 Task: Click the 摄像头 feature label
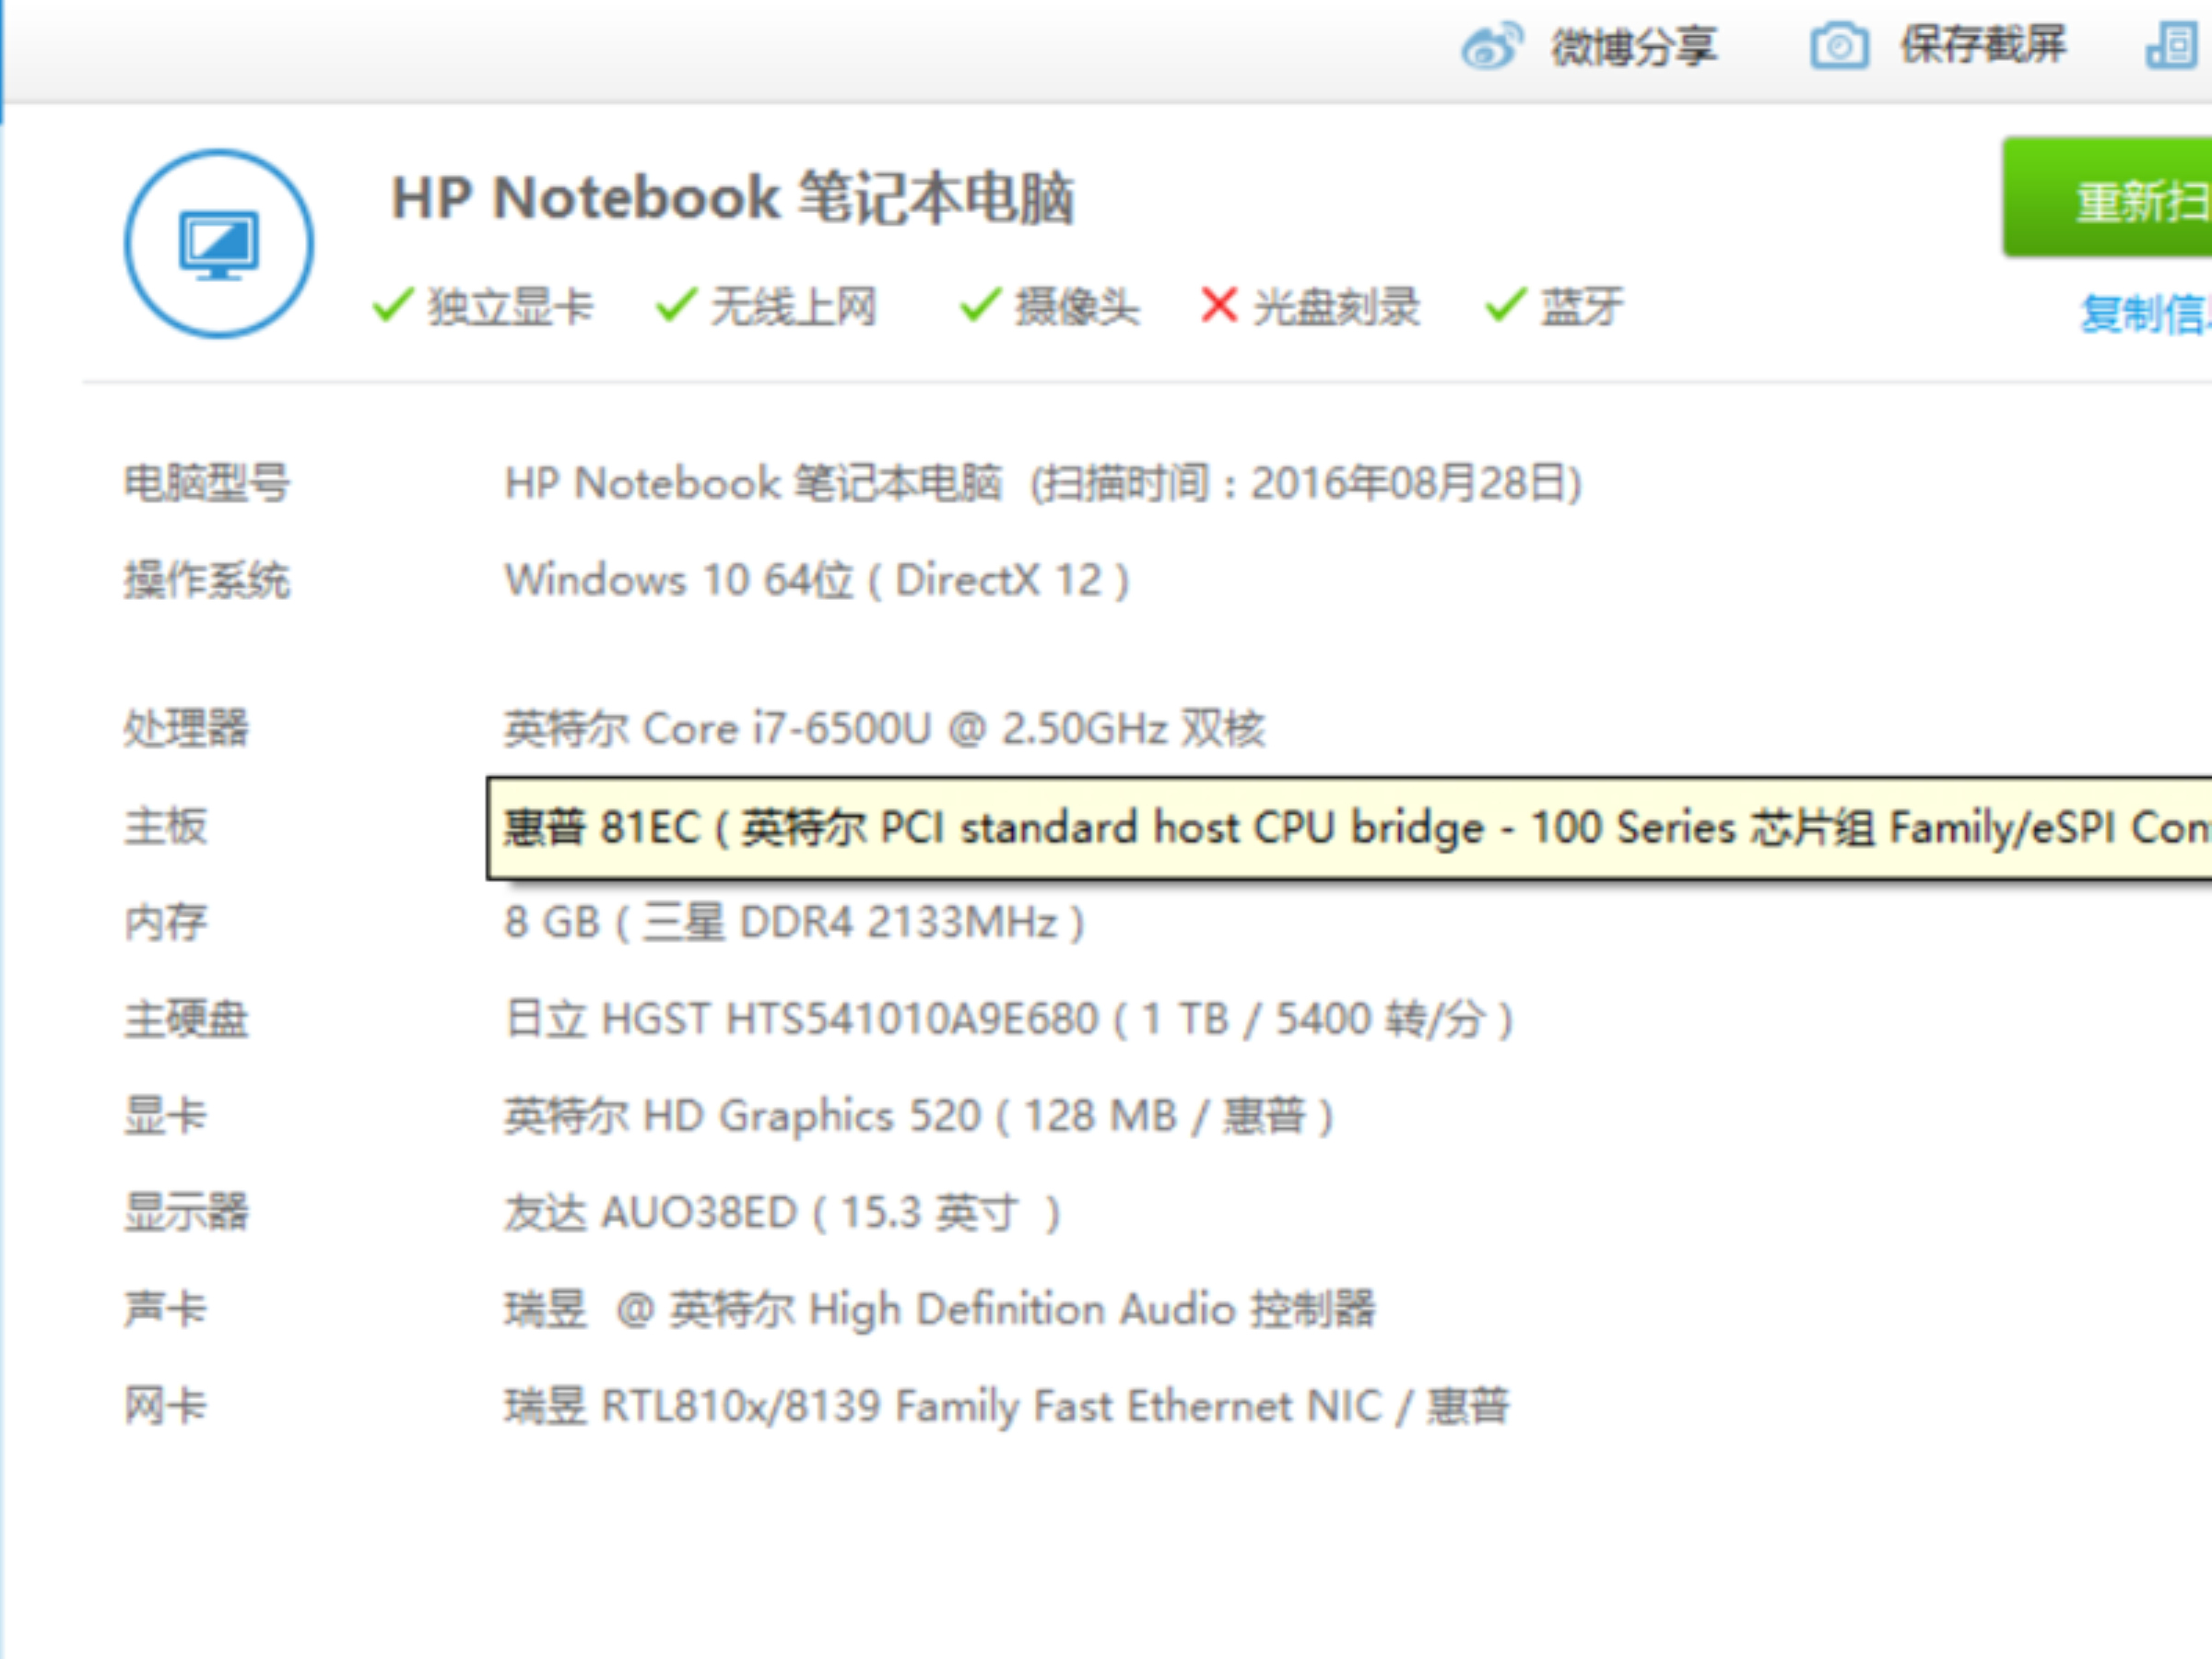click(x=1078, y=307)
